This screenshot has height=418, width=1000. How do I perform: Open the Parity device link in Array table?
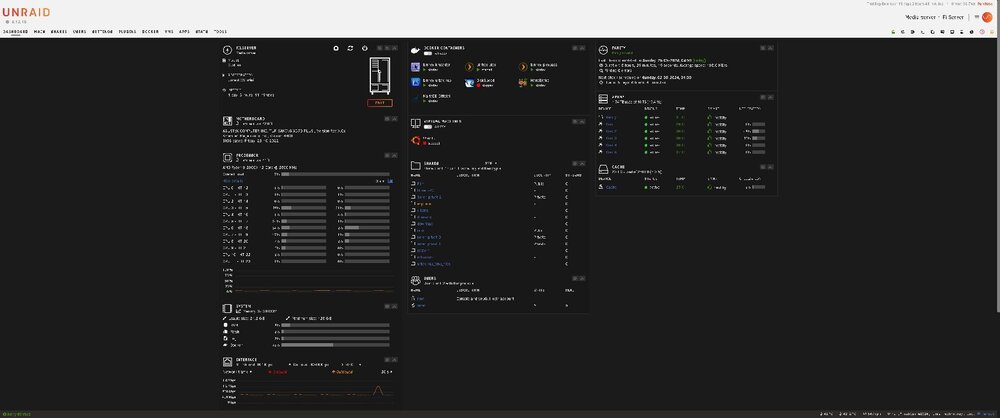coord(611,117)
